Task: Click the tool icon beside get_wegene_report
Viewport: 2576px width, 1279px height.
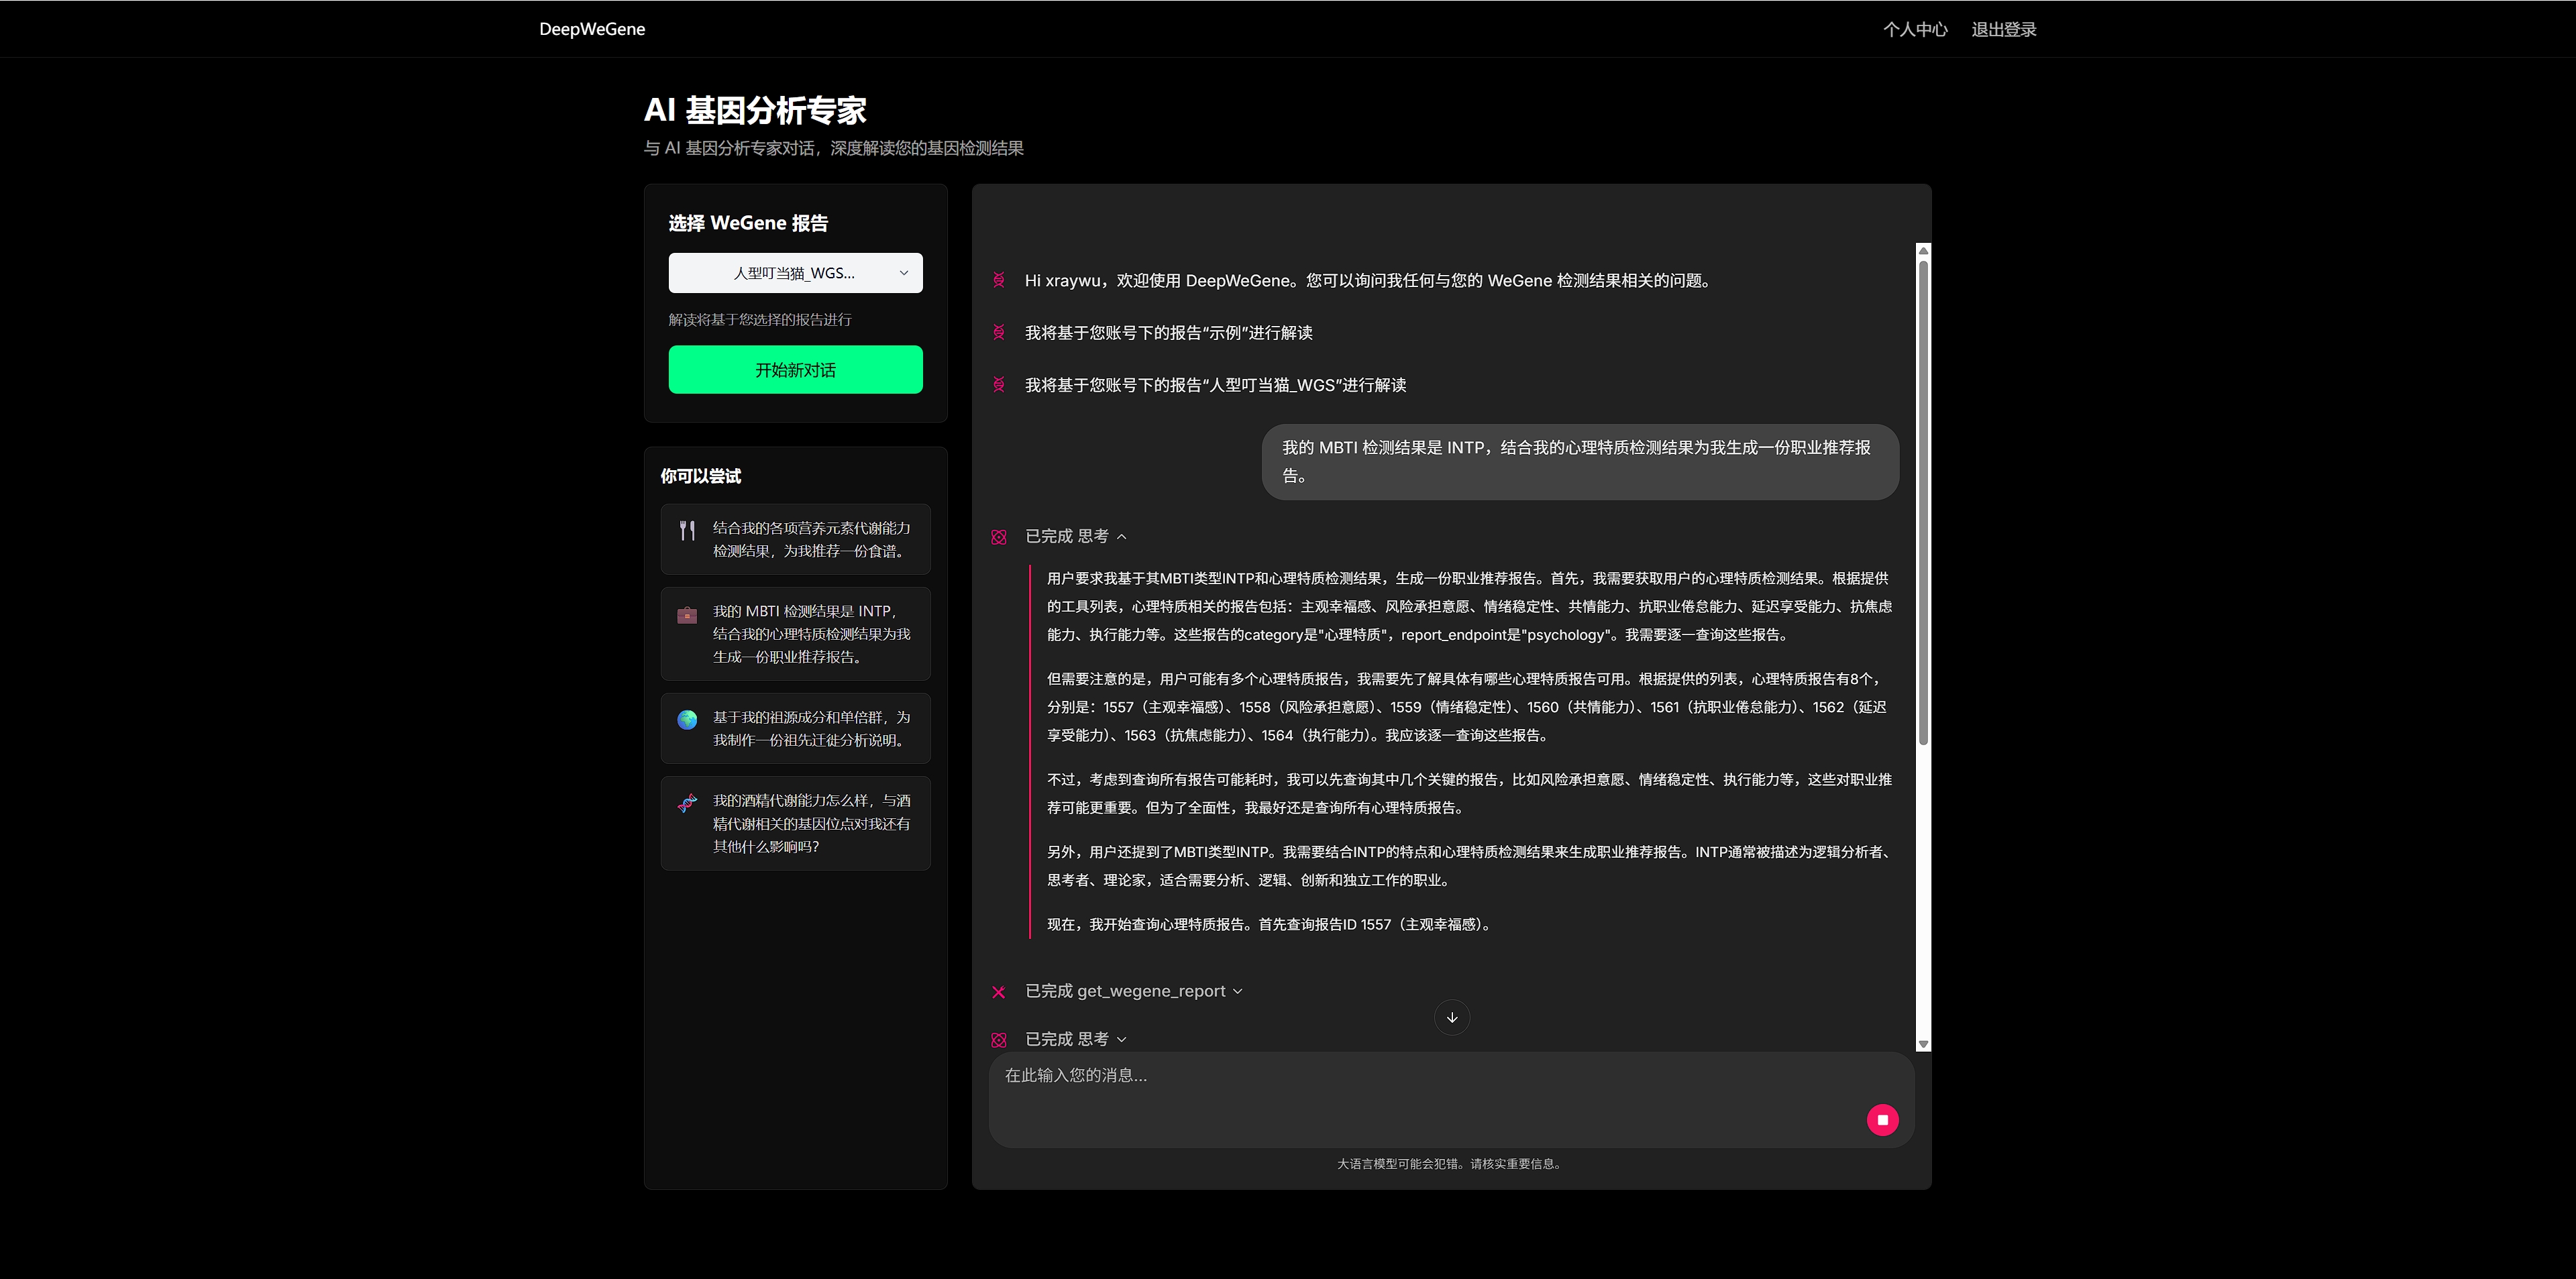Action: 998,992
